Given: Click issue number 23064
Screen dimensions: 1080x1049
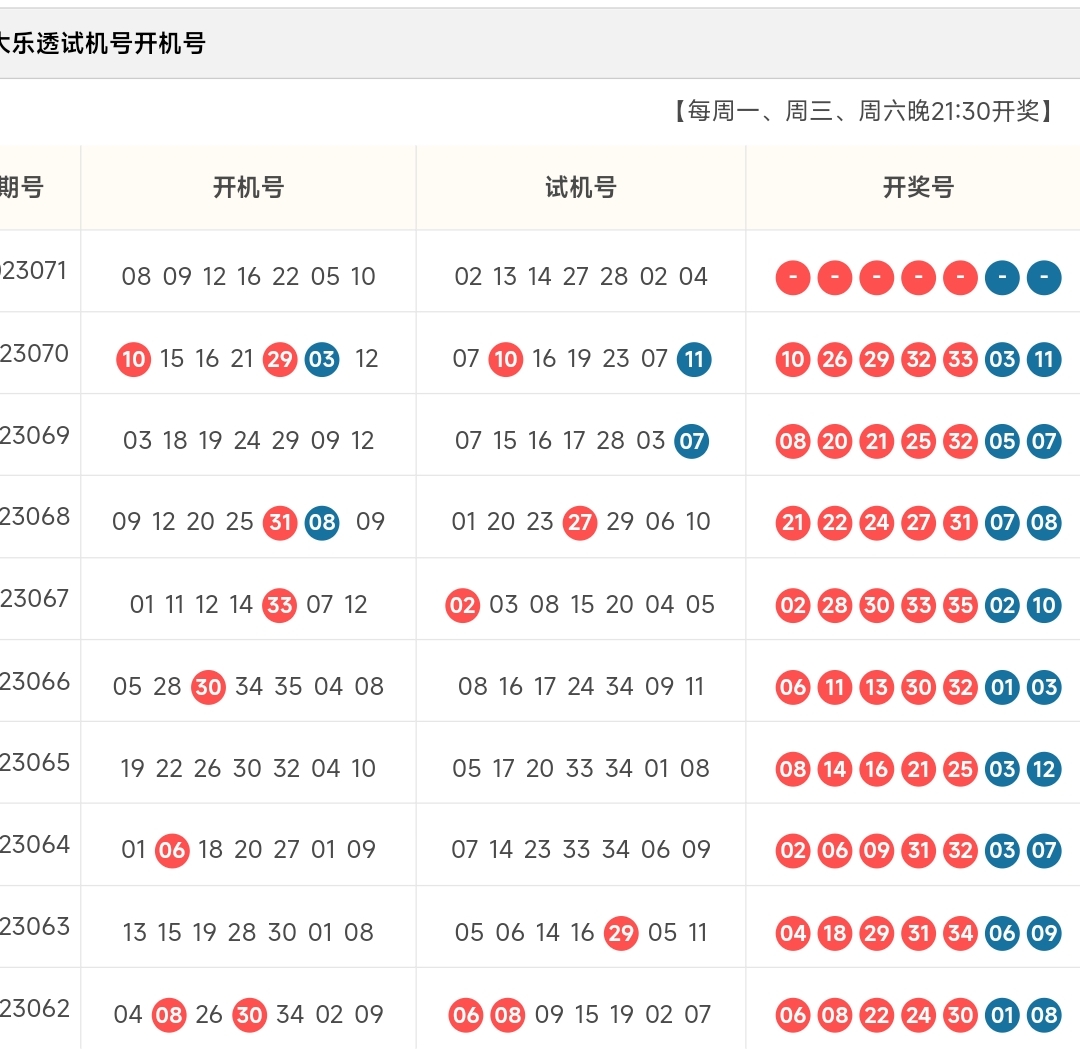Looking at the screenshot, I should [x=34, y=844].
